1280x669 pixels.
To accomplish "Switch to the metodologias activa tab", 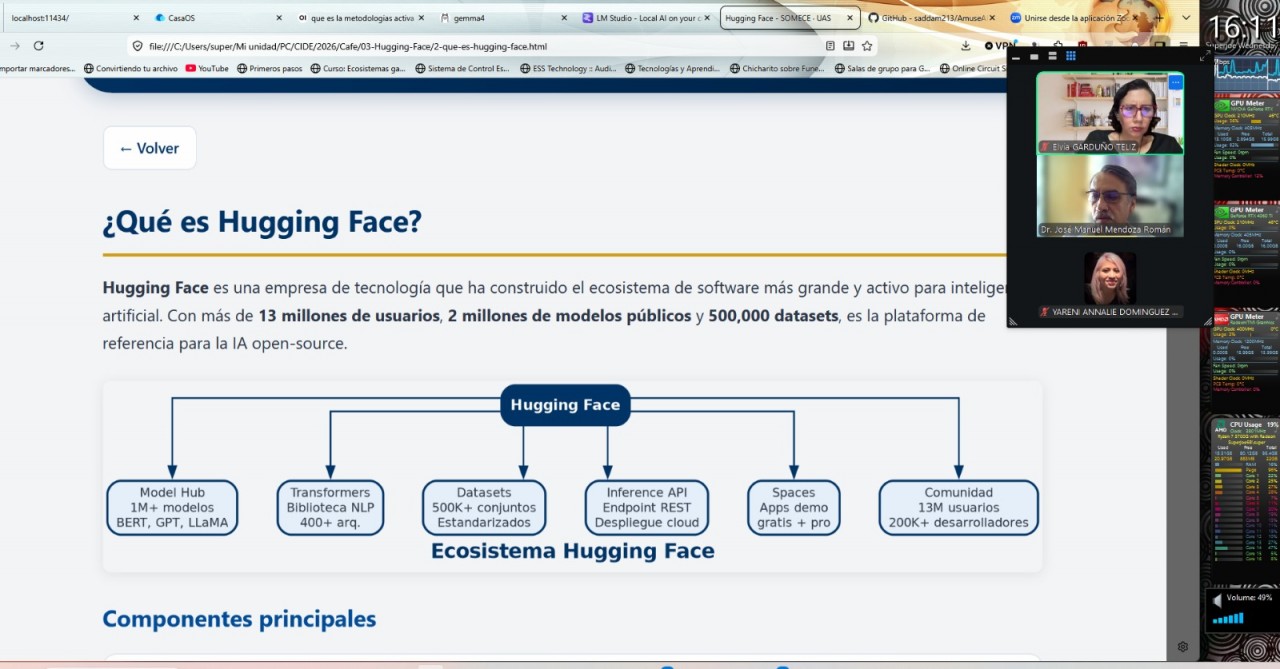I will coord(360,18).
